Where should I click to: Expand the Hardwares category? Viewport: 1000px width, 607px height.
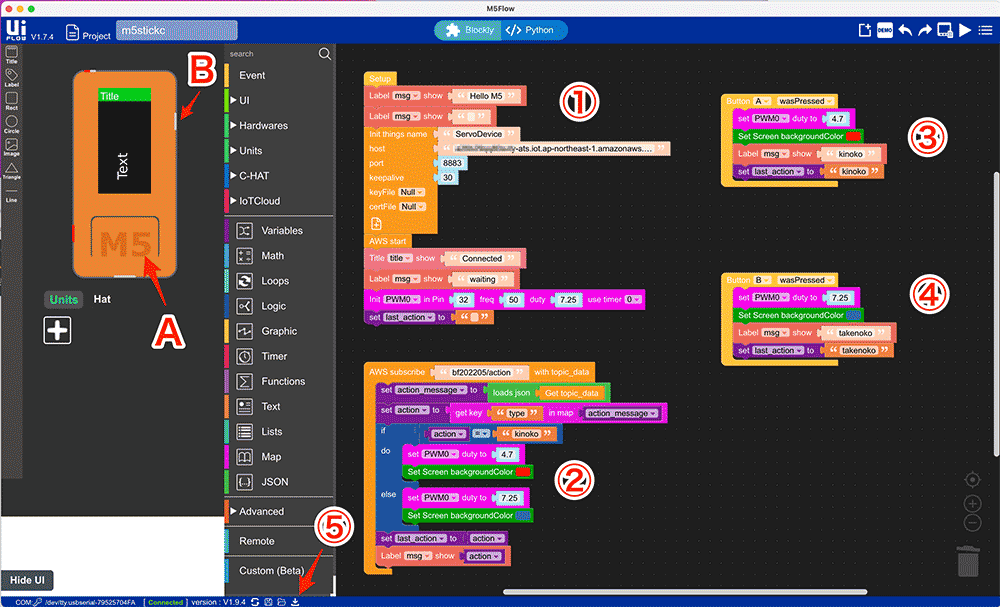coord(263,126)
